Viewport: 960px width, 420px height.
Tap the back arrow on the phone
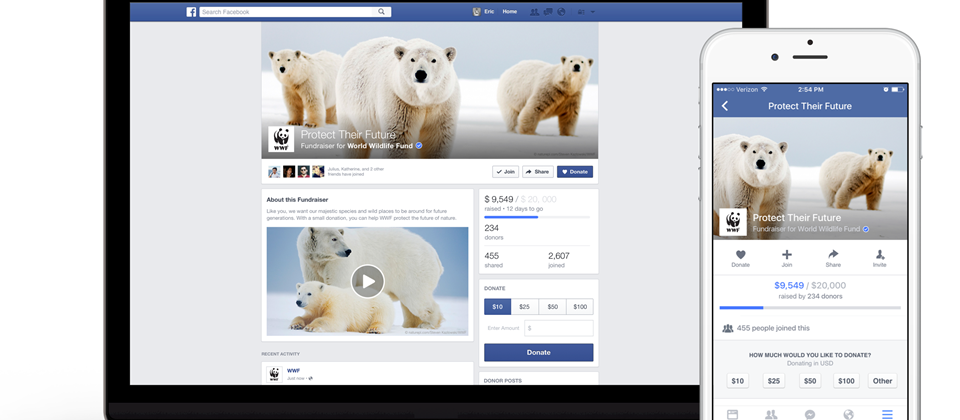(x=725, y=106)
